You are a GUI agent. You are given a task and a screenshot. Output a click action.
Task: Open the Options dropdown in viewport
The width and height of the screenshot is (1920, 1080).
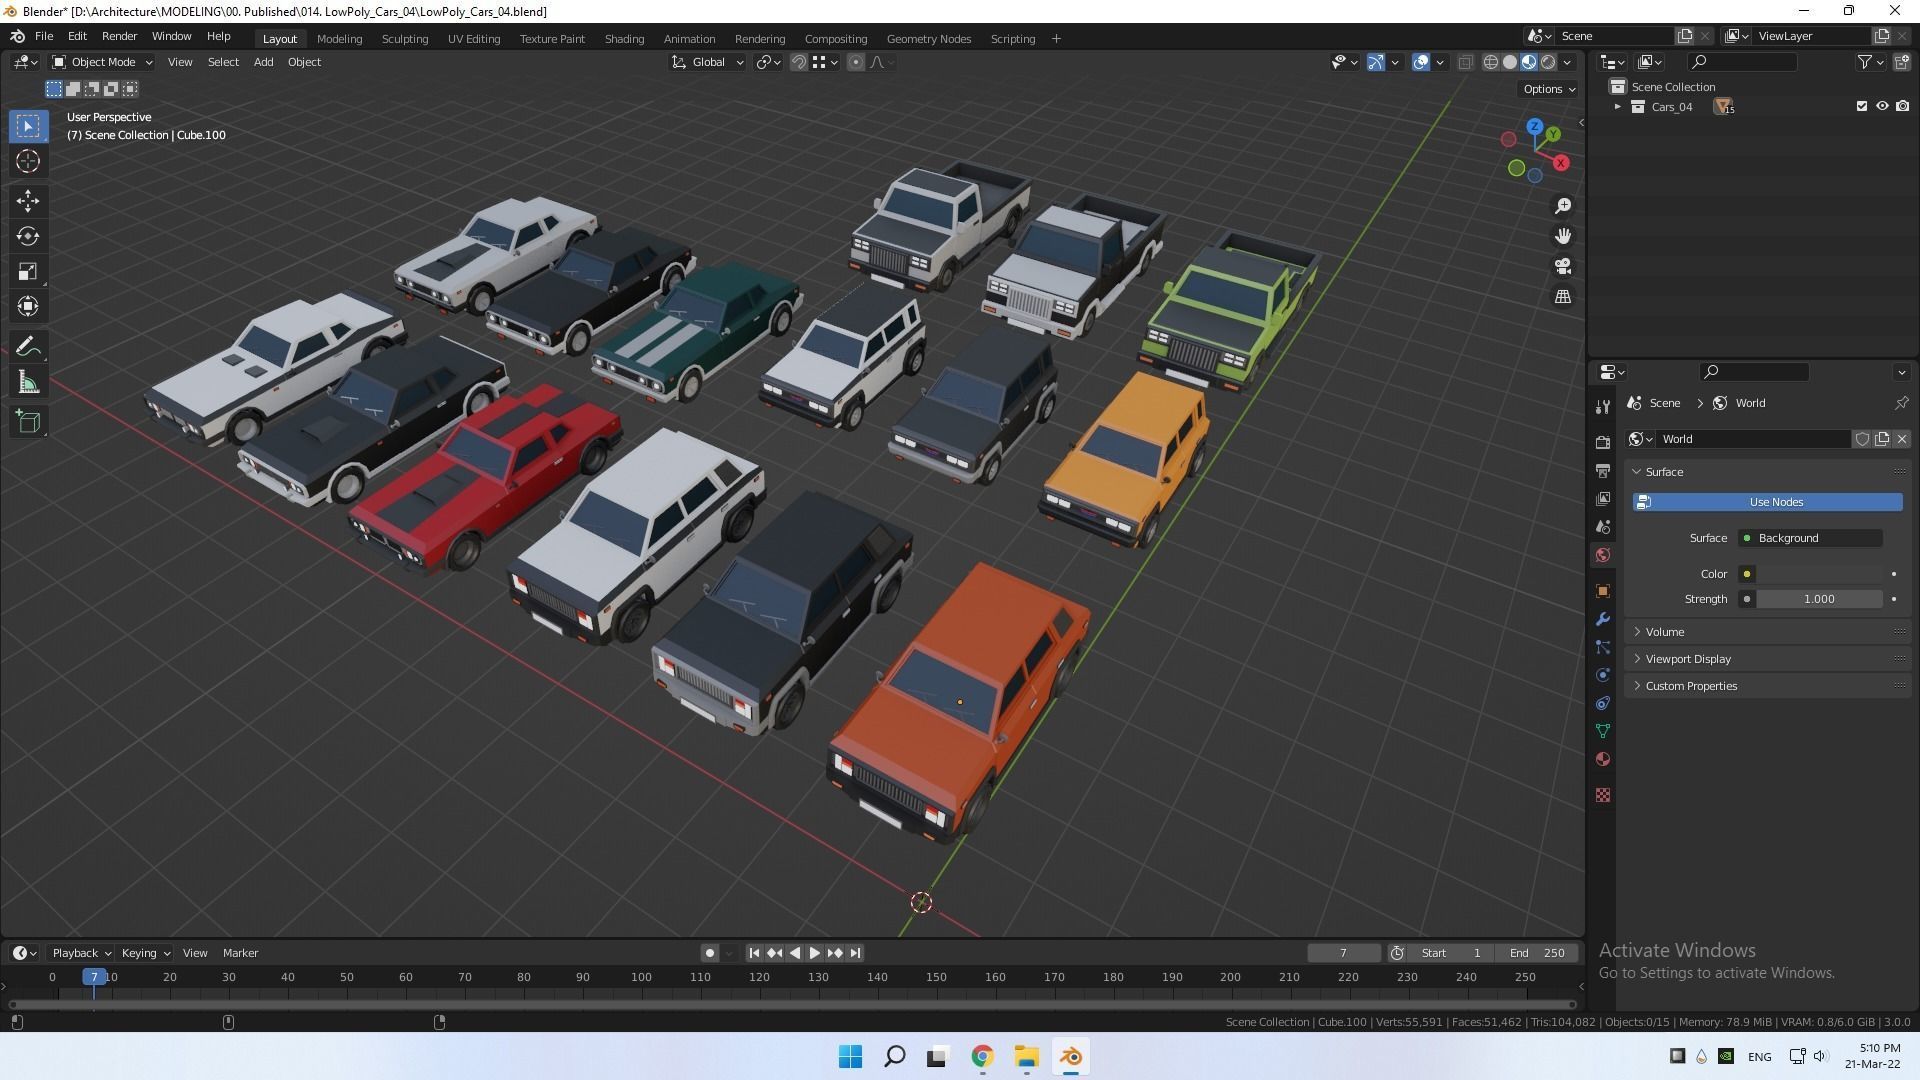[1548, 89]
